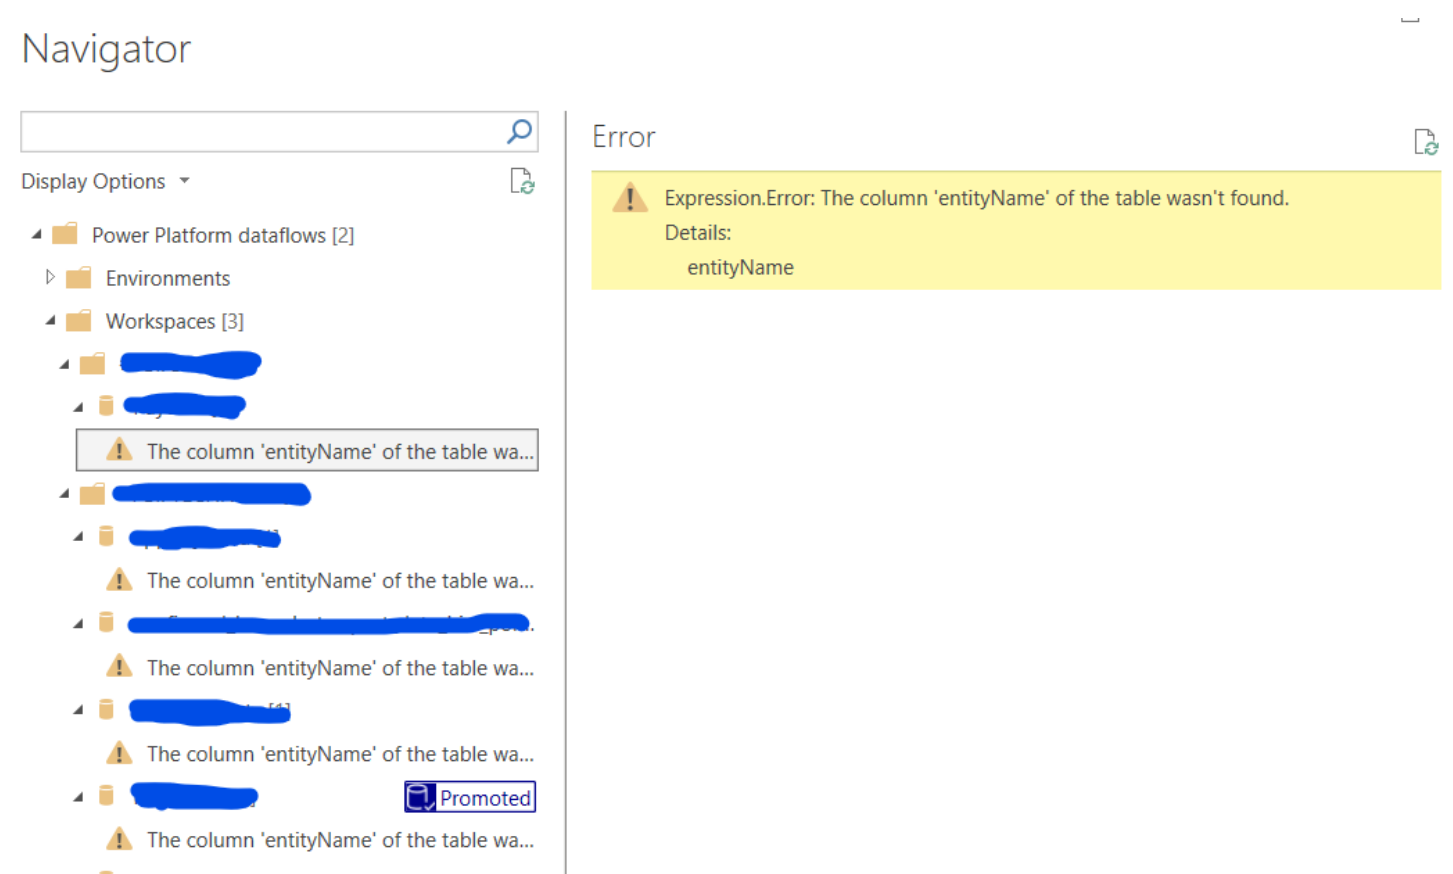Click the Promoted badge
This screenshot has height=874, width=1453.
point(470,797)
